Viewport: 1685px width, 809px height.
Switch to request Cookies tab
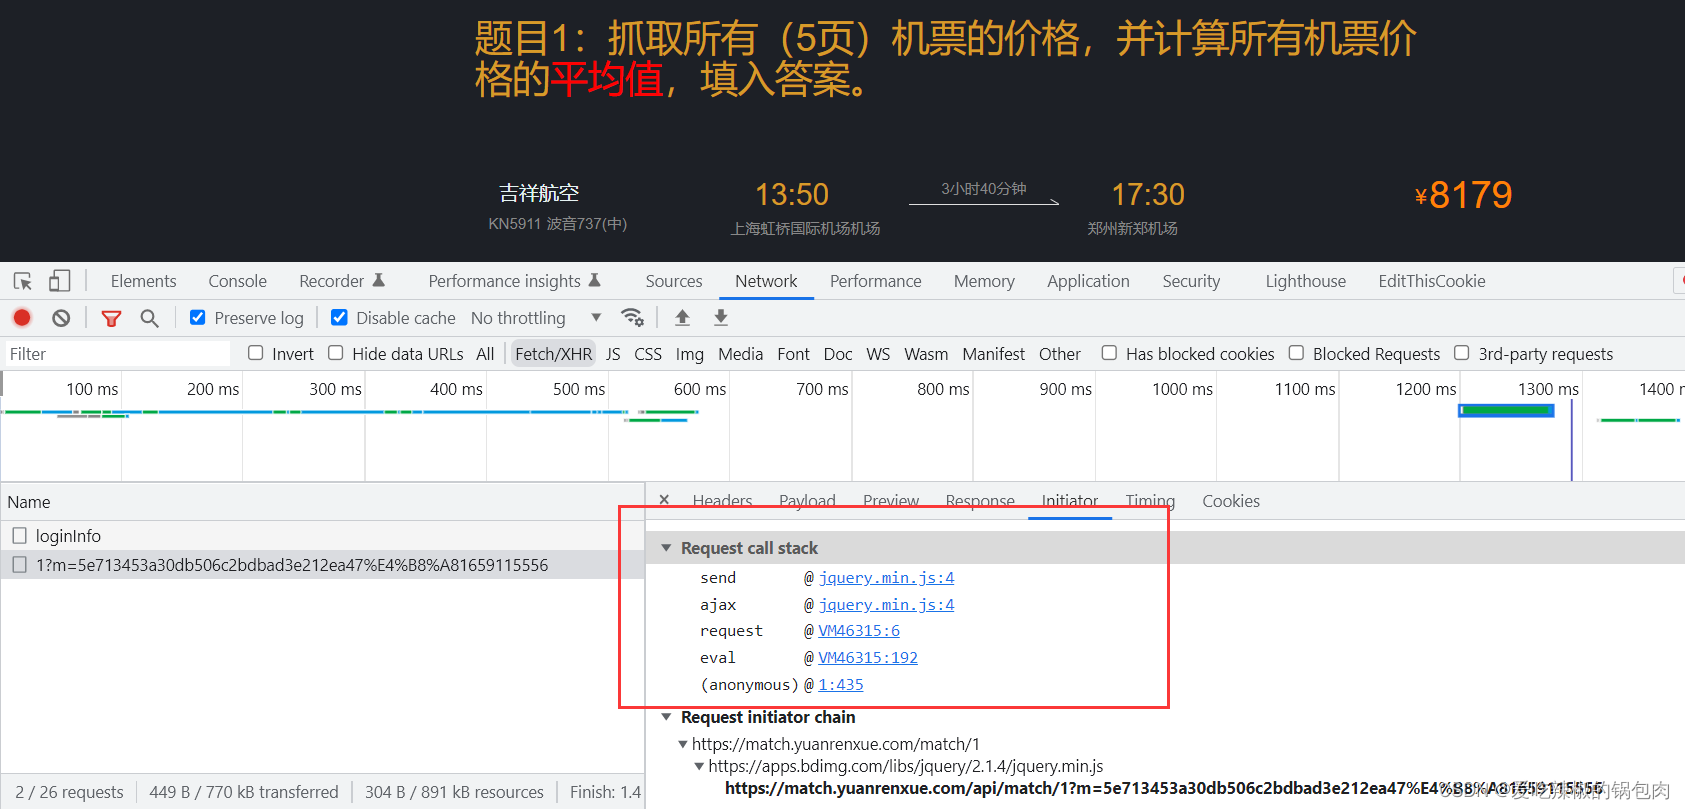pos(1231,501)
